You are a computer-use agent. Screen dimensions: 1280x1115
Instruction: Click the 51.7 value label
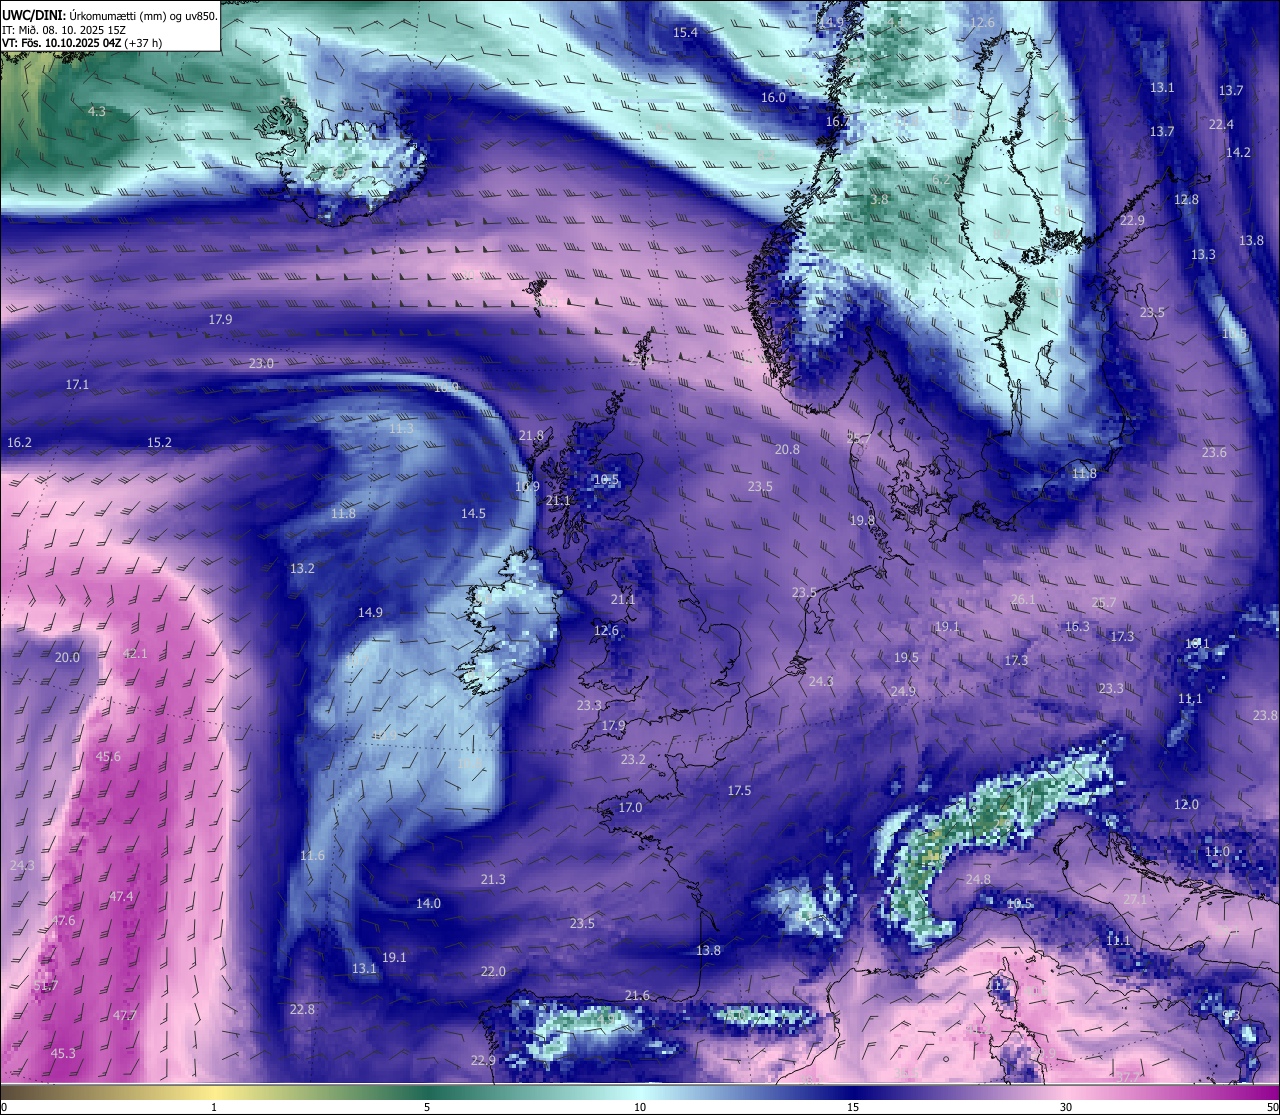[45, 985]
